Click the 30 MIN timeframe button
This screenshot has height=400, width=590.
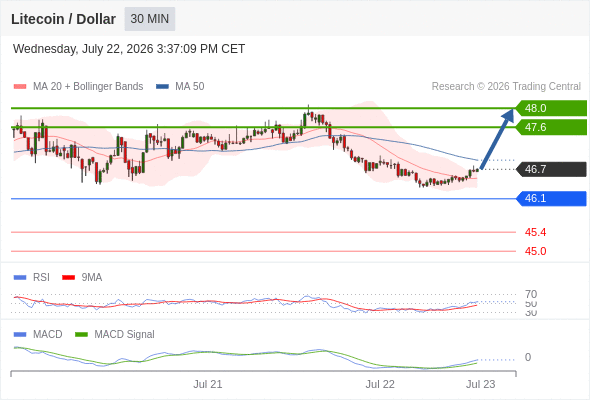click(x=150, y=19)
